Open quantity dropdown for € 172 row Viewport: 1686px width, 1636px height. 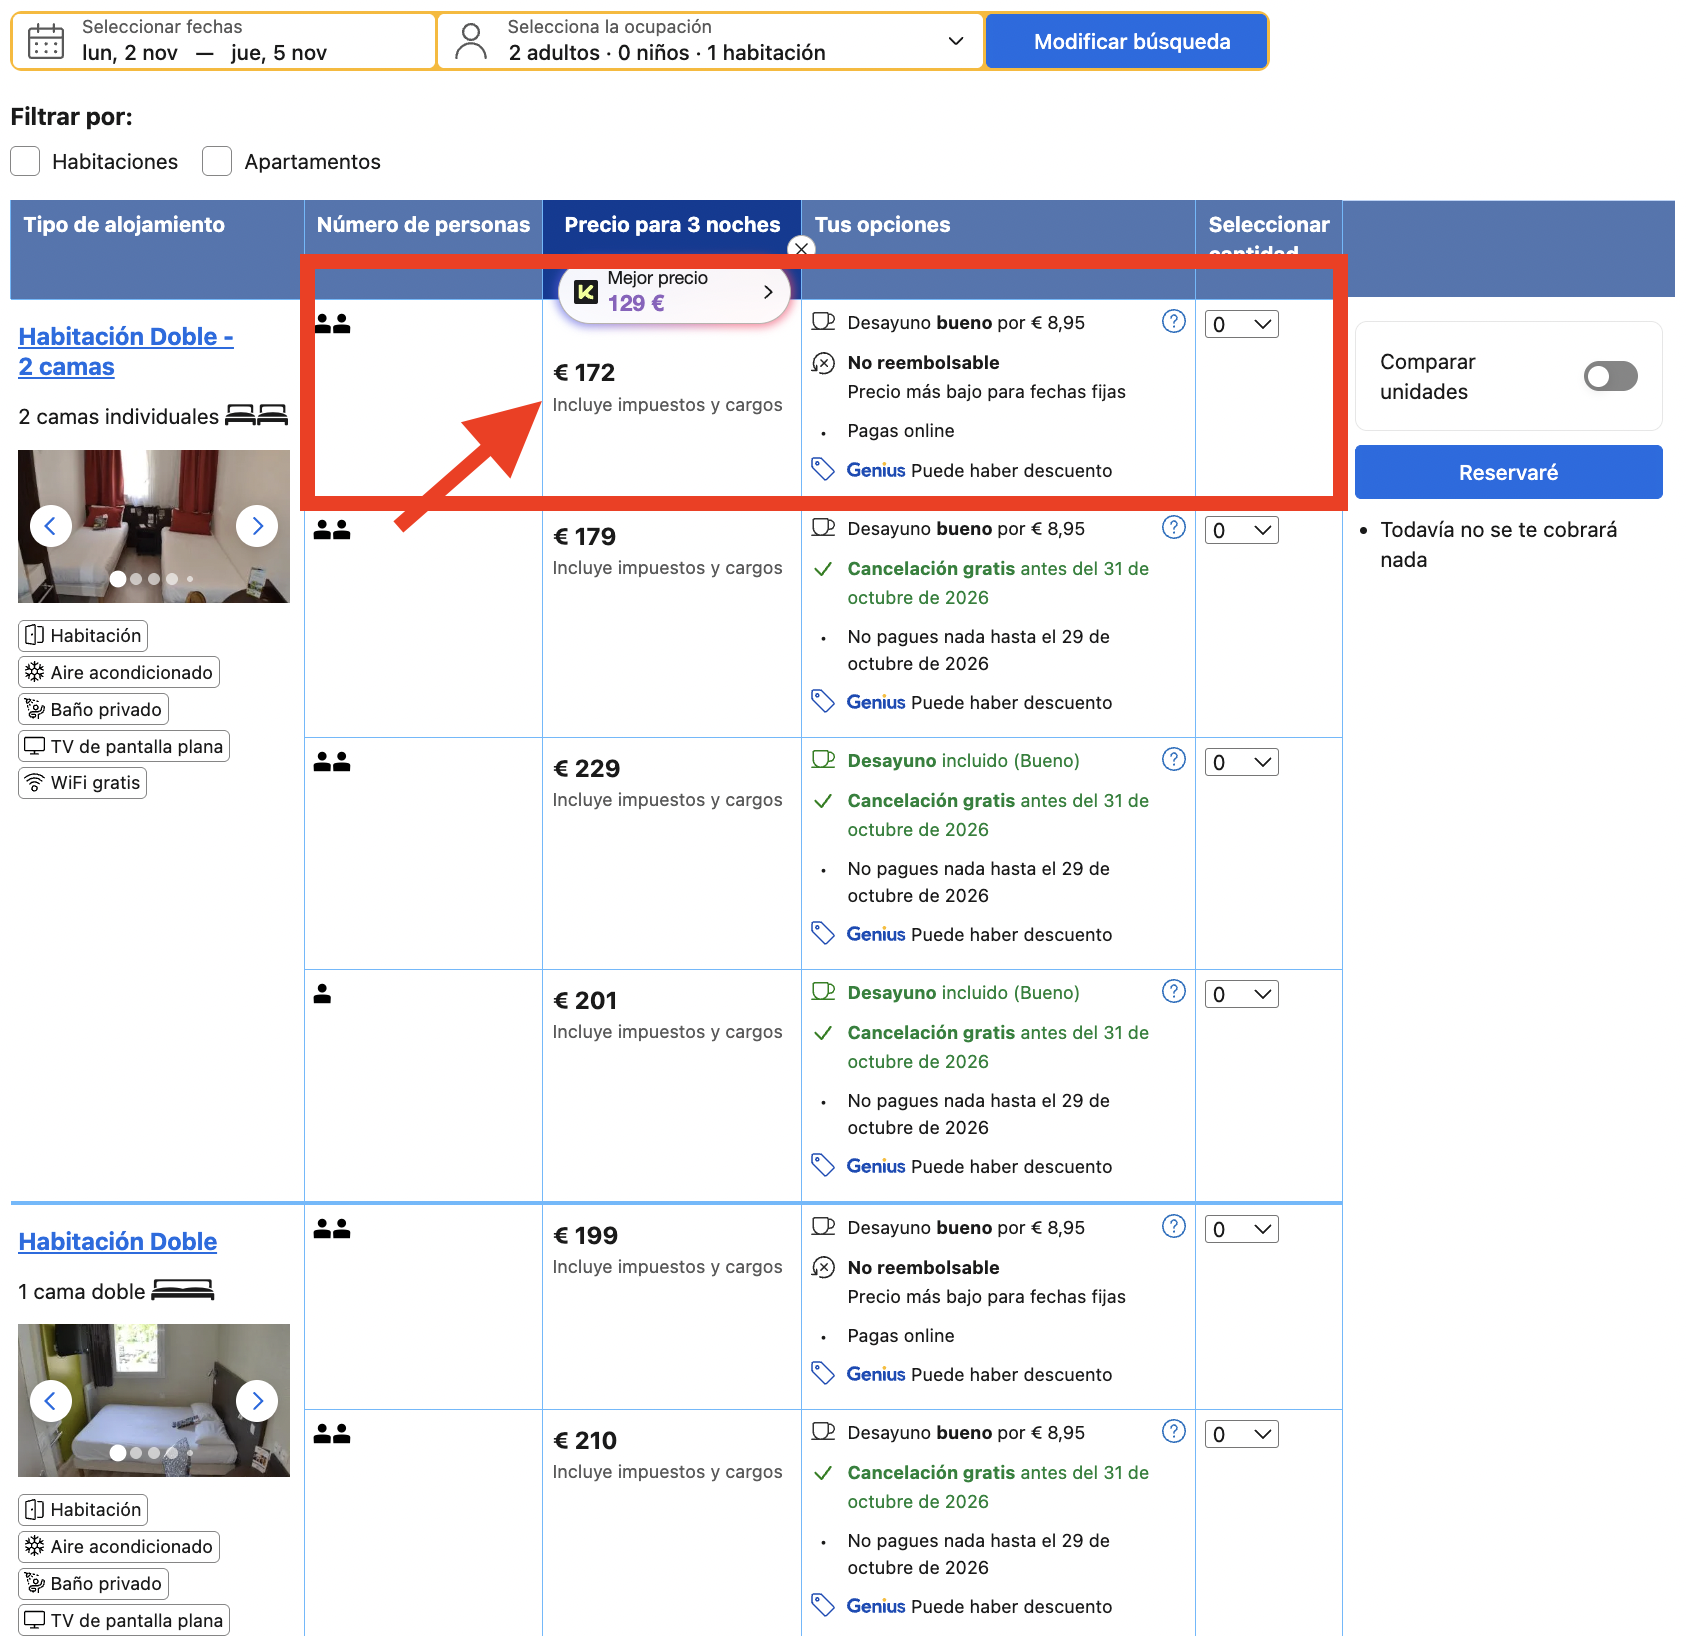click(x=1241, y=324)
